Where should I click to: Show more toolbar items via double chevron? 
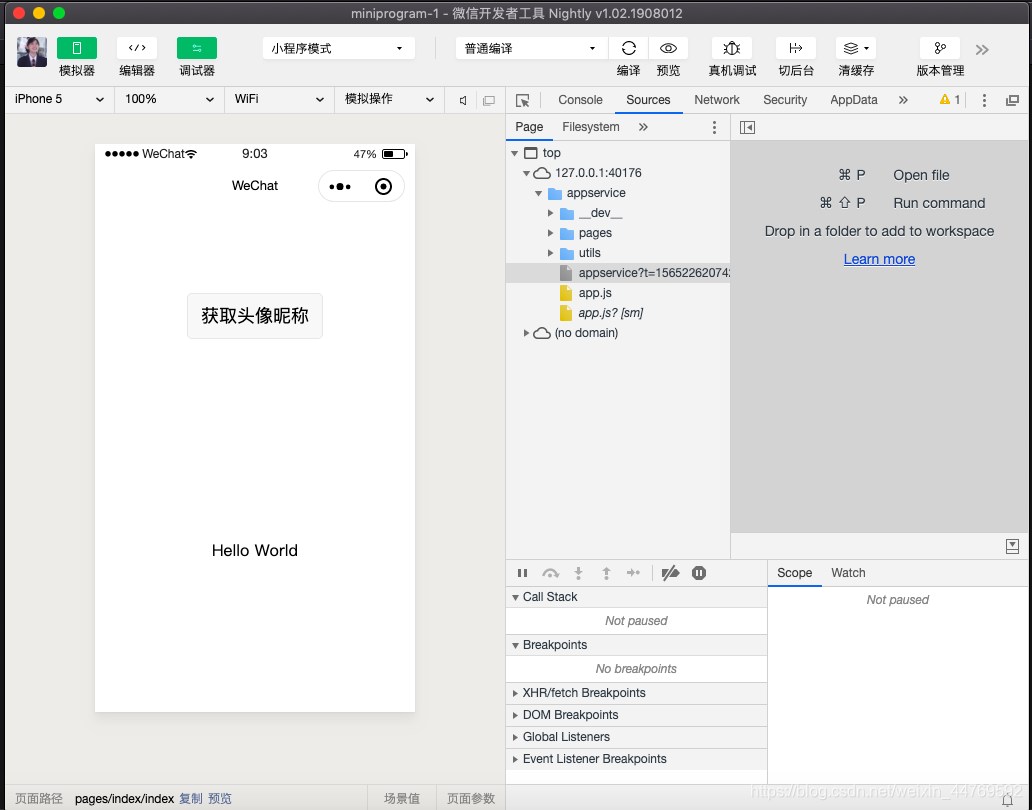point(982,50)
